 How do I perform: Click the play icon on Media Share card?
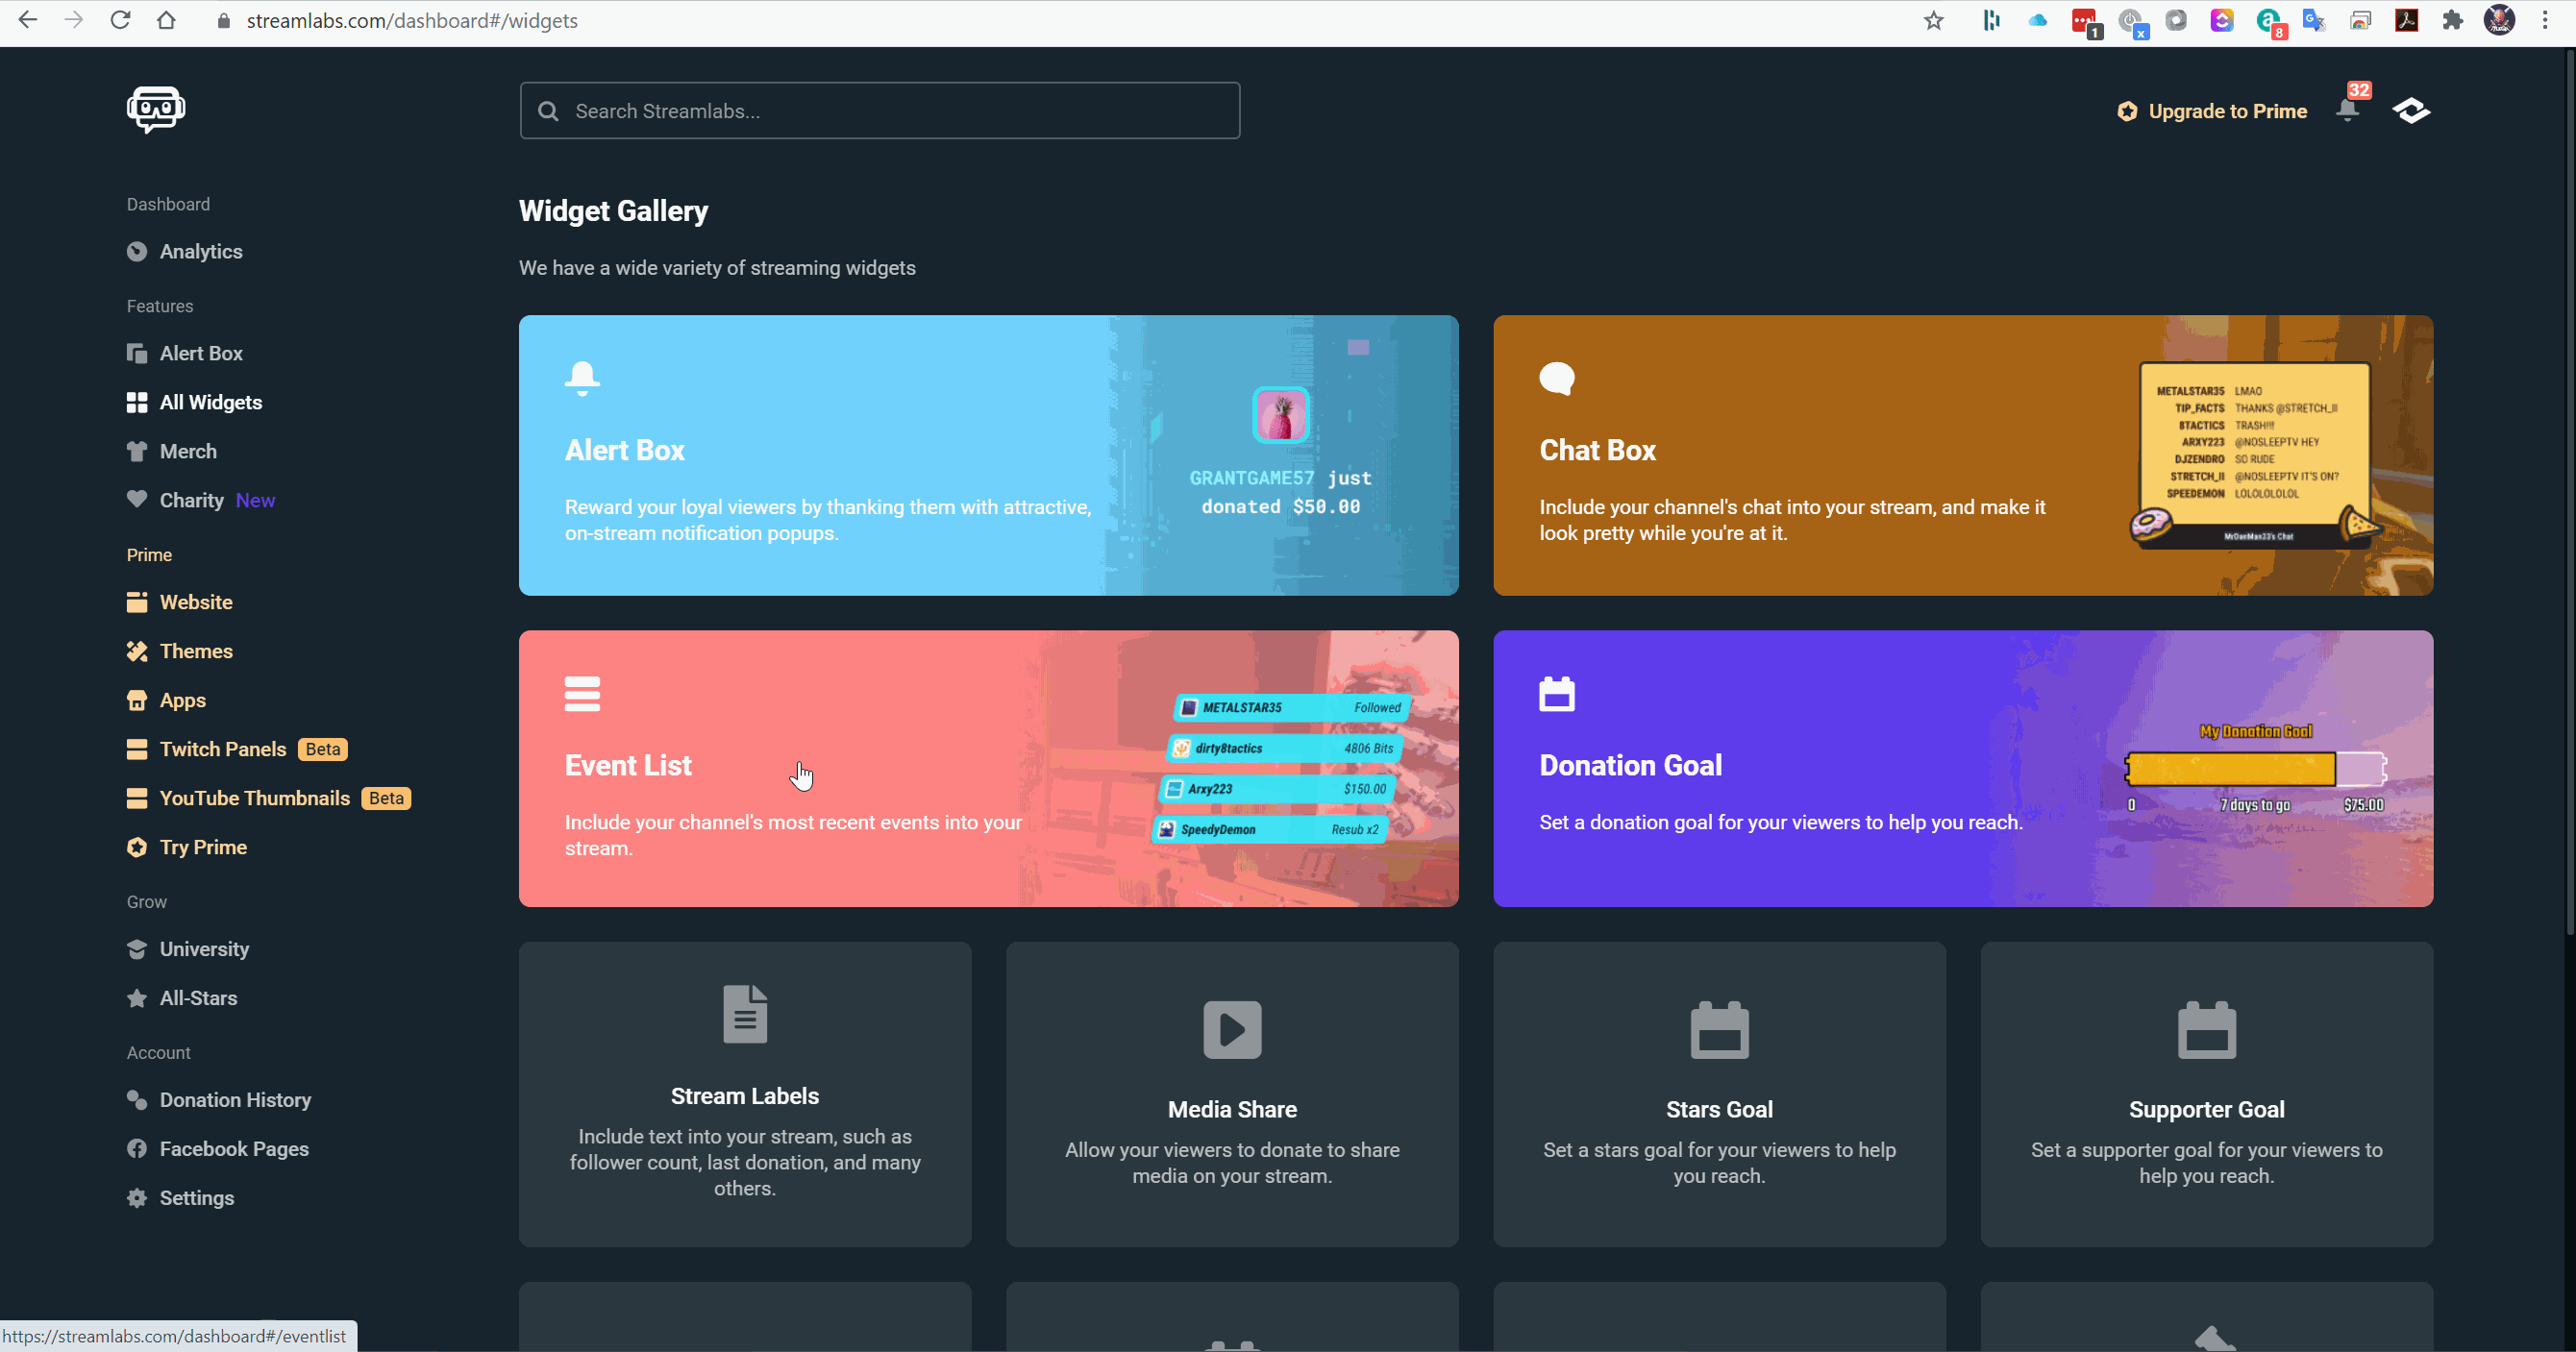pos(1232,1029)
